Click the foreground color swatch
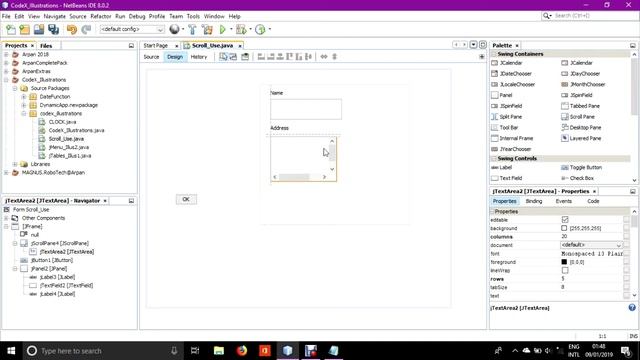Viewport: 640px width, 360px height. pos(564,262)
